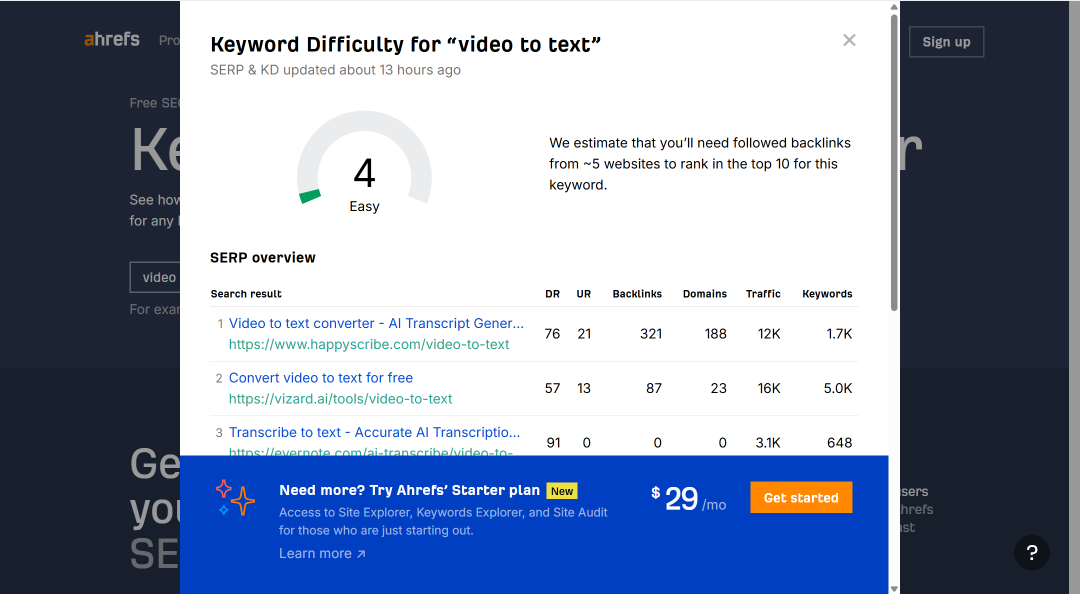The image size is (1080, 594).
Task: Click the keyword input field behind dialog
Action: click(155, 277)
